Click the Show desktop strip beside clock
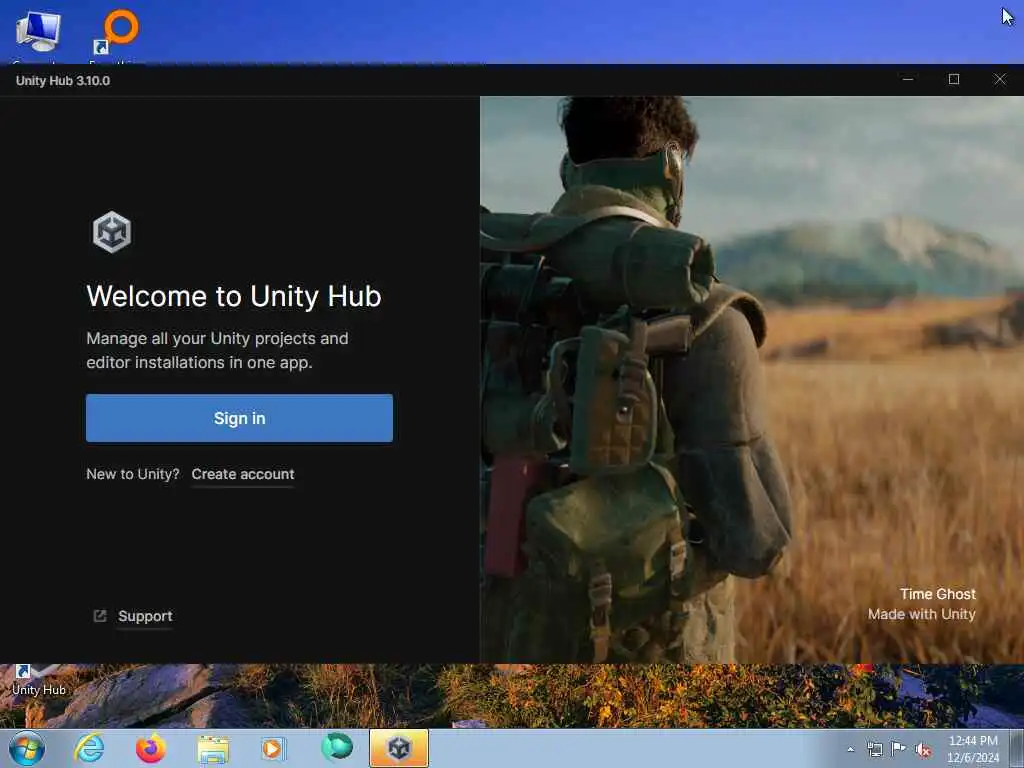This screenshot has height=768, width=1024. 1017,749
